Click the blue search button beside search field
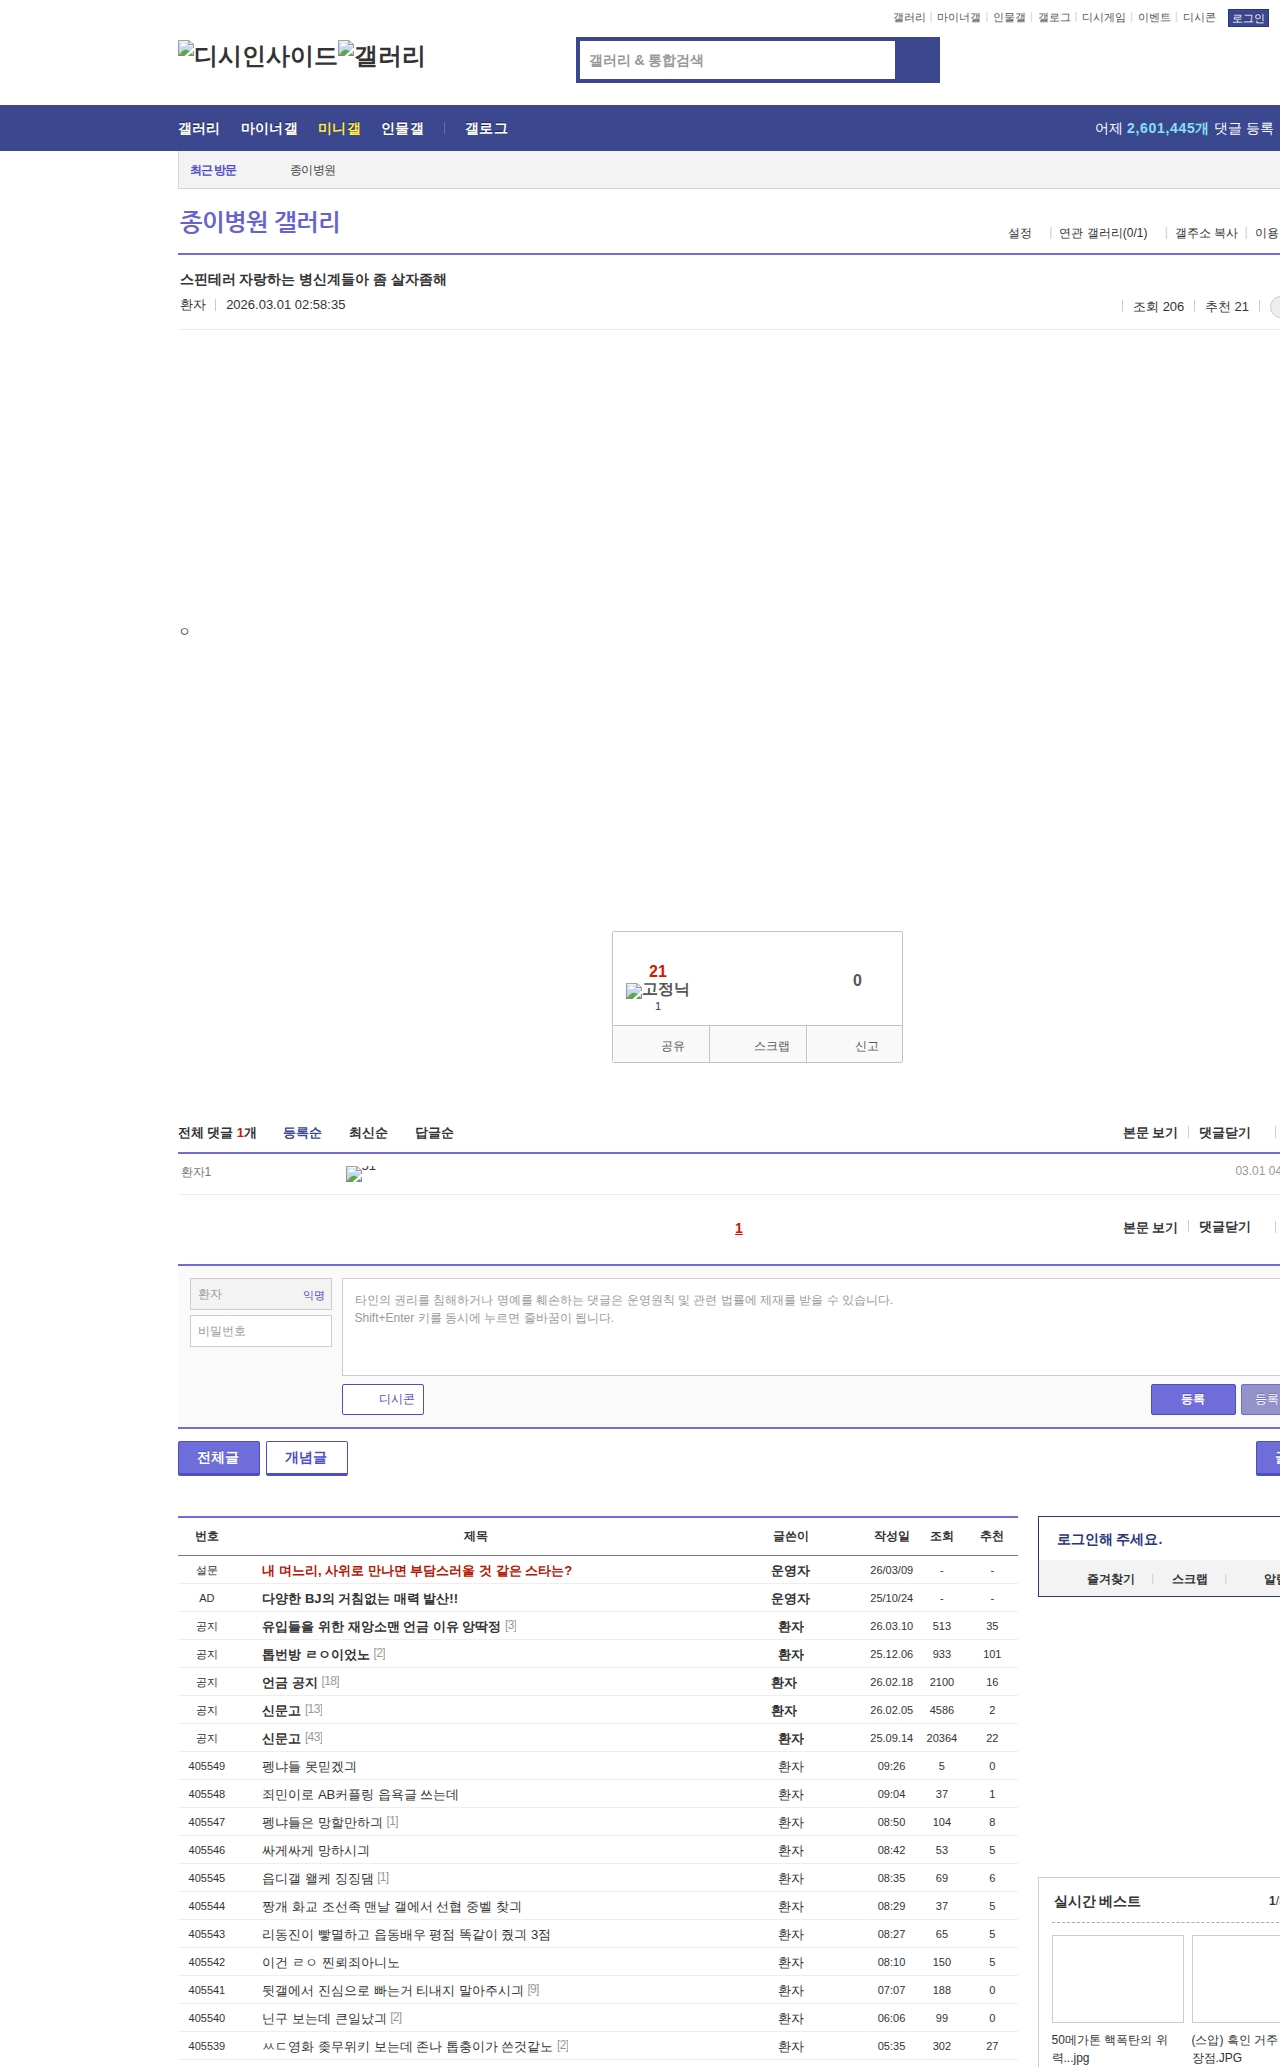 917,60
